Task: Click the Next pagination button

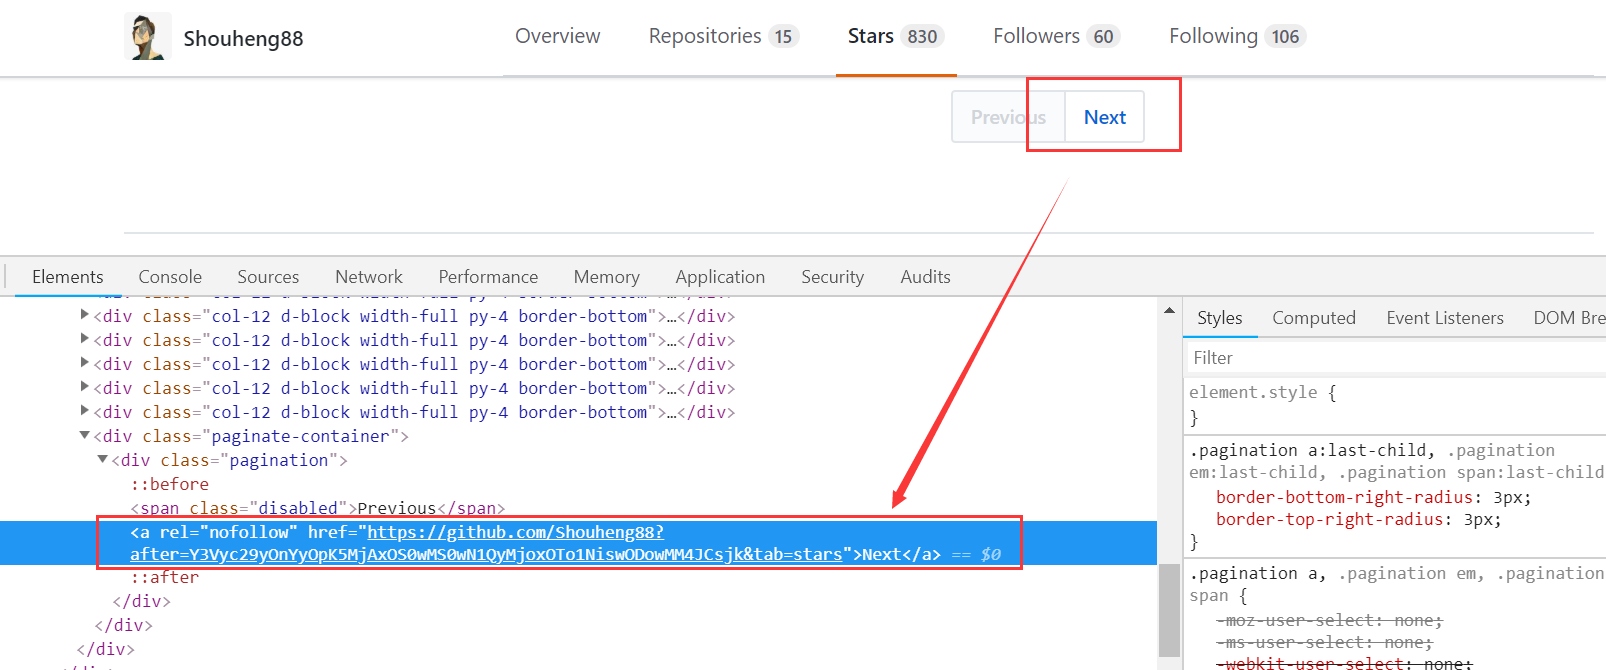Action: click(1105, 117)
